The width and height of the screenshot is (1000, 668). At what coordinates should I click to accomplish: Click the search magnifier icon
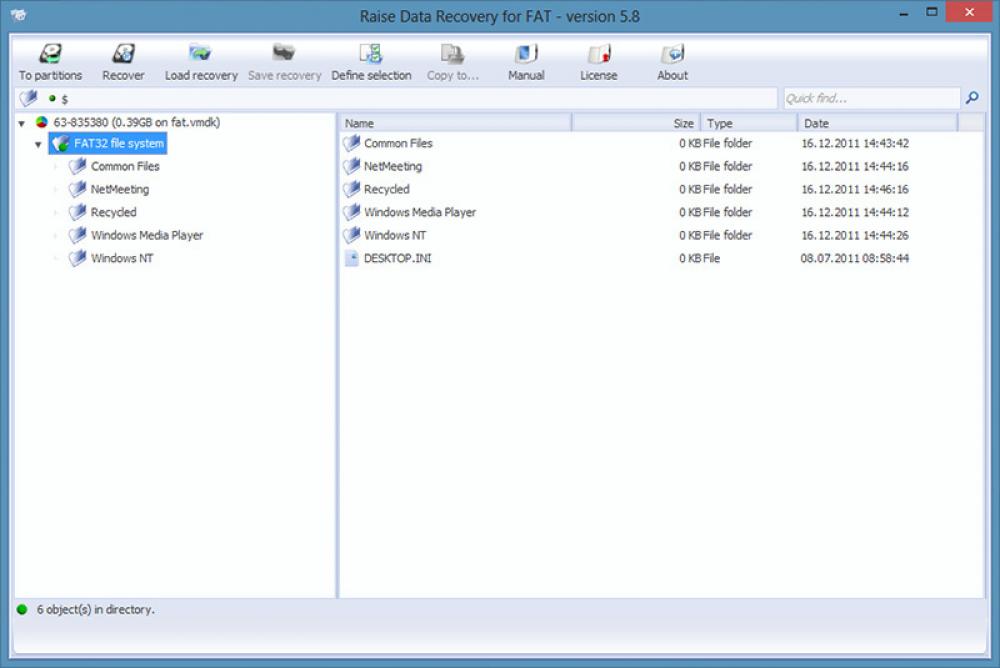(x=971, y=98)
